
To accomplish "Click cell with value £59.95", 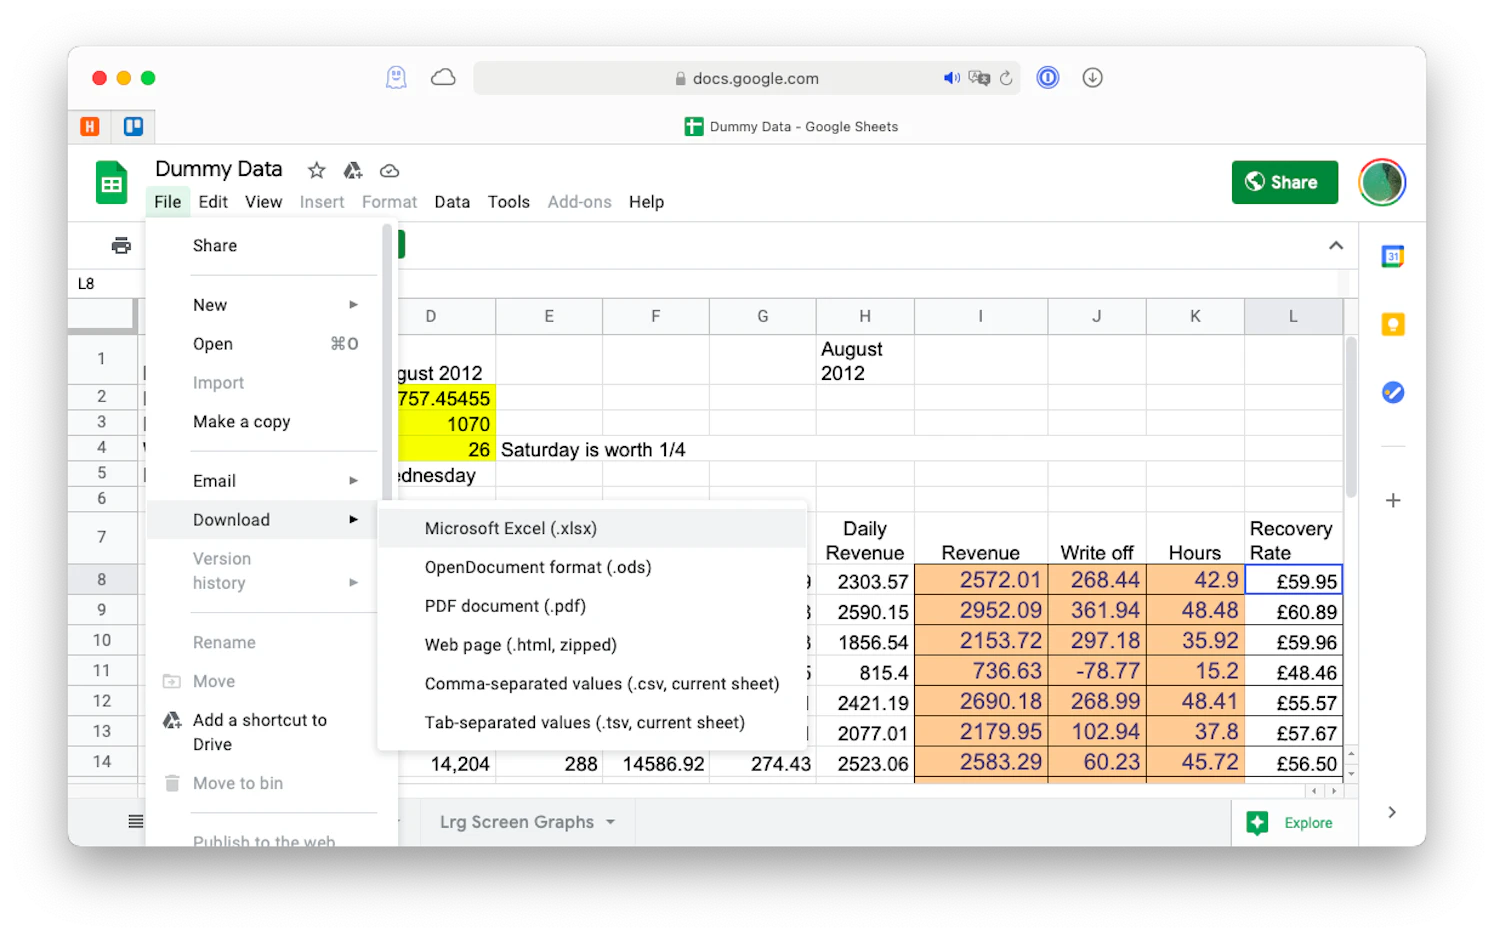I will tap(1293, 581).
